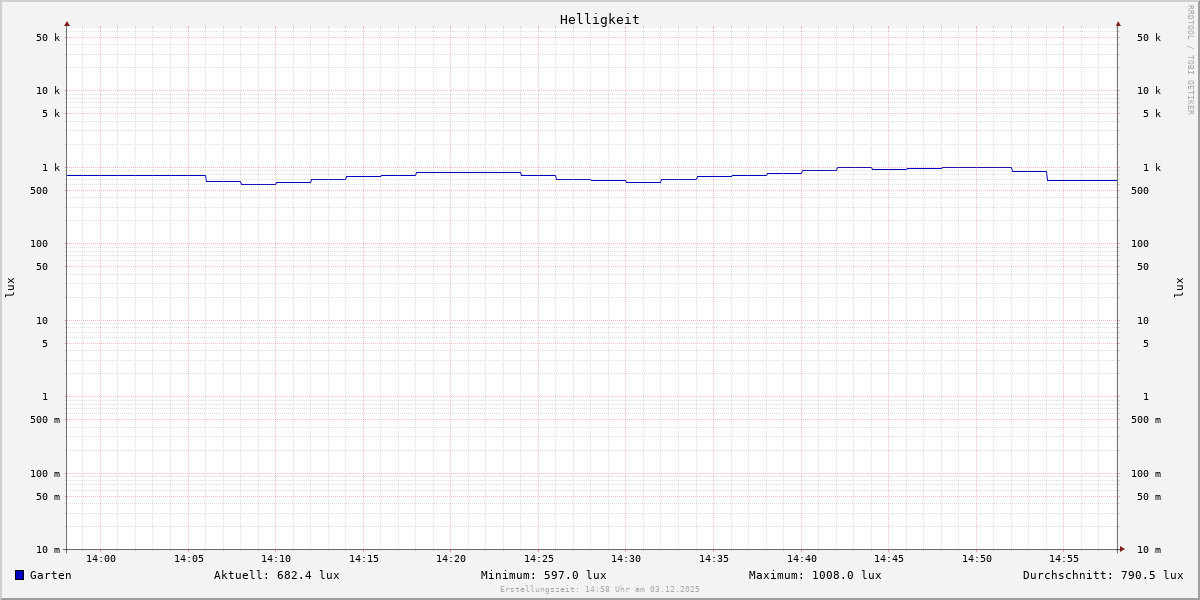The image size is (1200, 600).
Task: Click the 14:00 time axis label
Action: [x=101, y=559]
